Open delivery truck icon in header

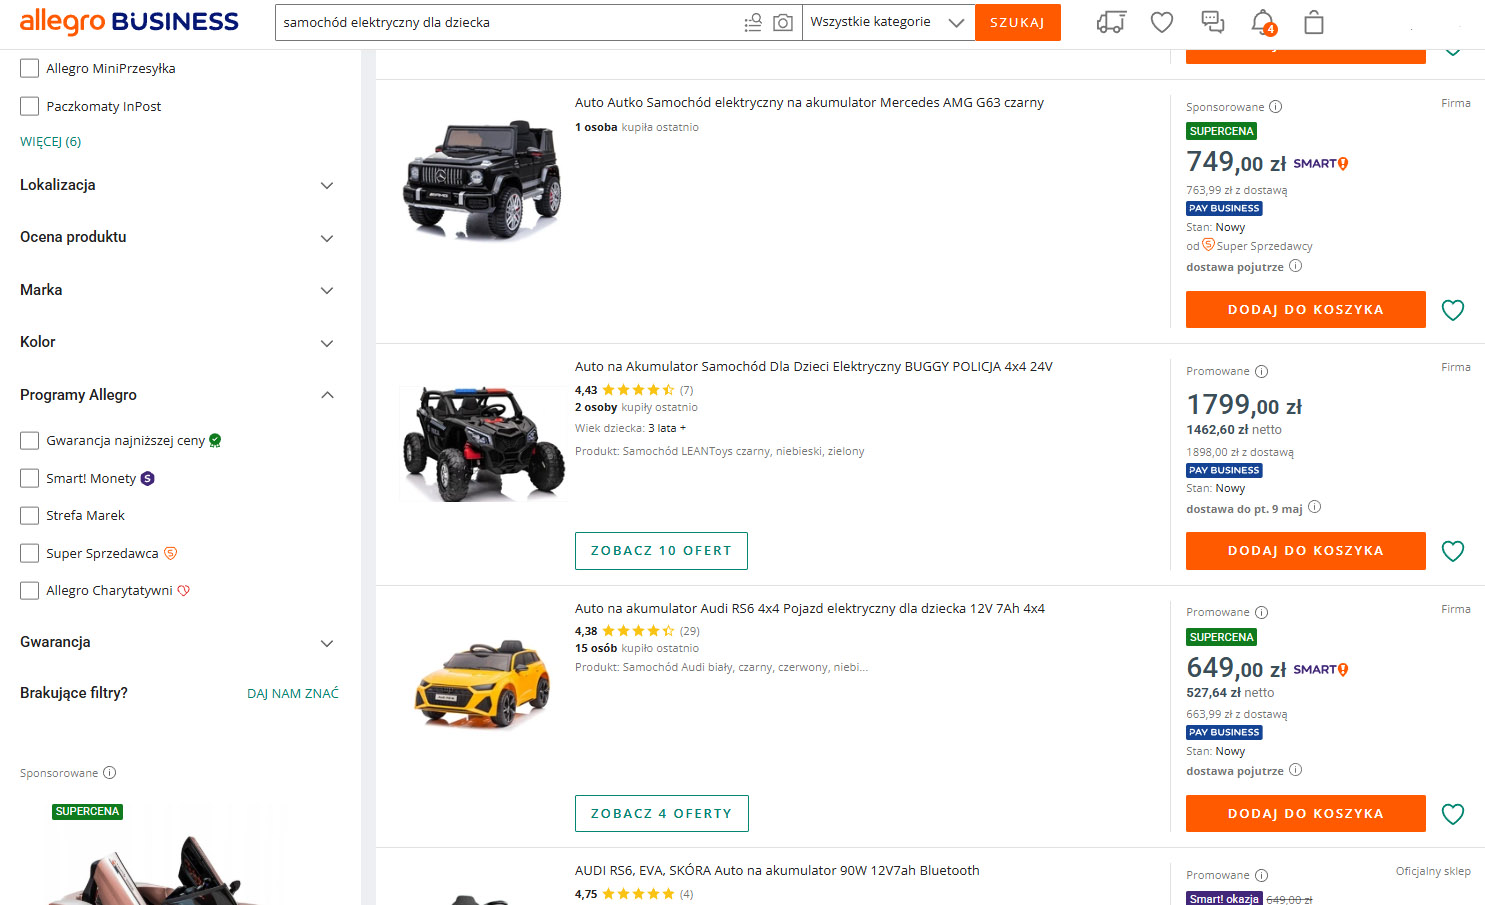click(x=1111, y=22)
